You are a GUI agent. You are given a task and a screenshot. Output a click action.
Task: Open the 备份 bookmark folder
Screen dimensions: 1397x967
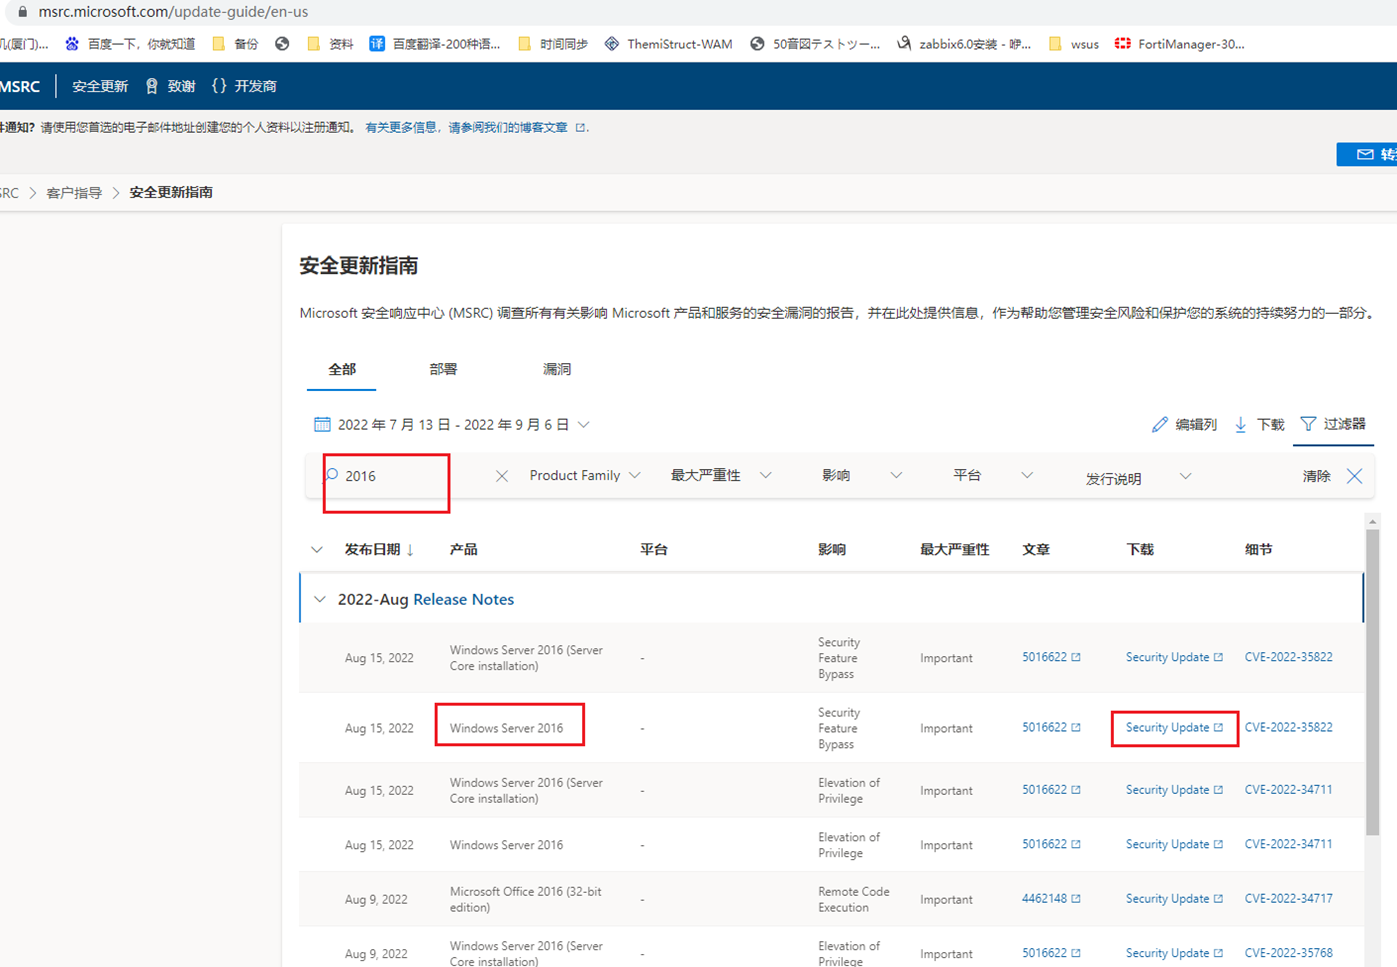click(236, 44)
